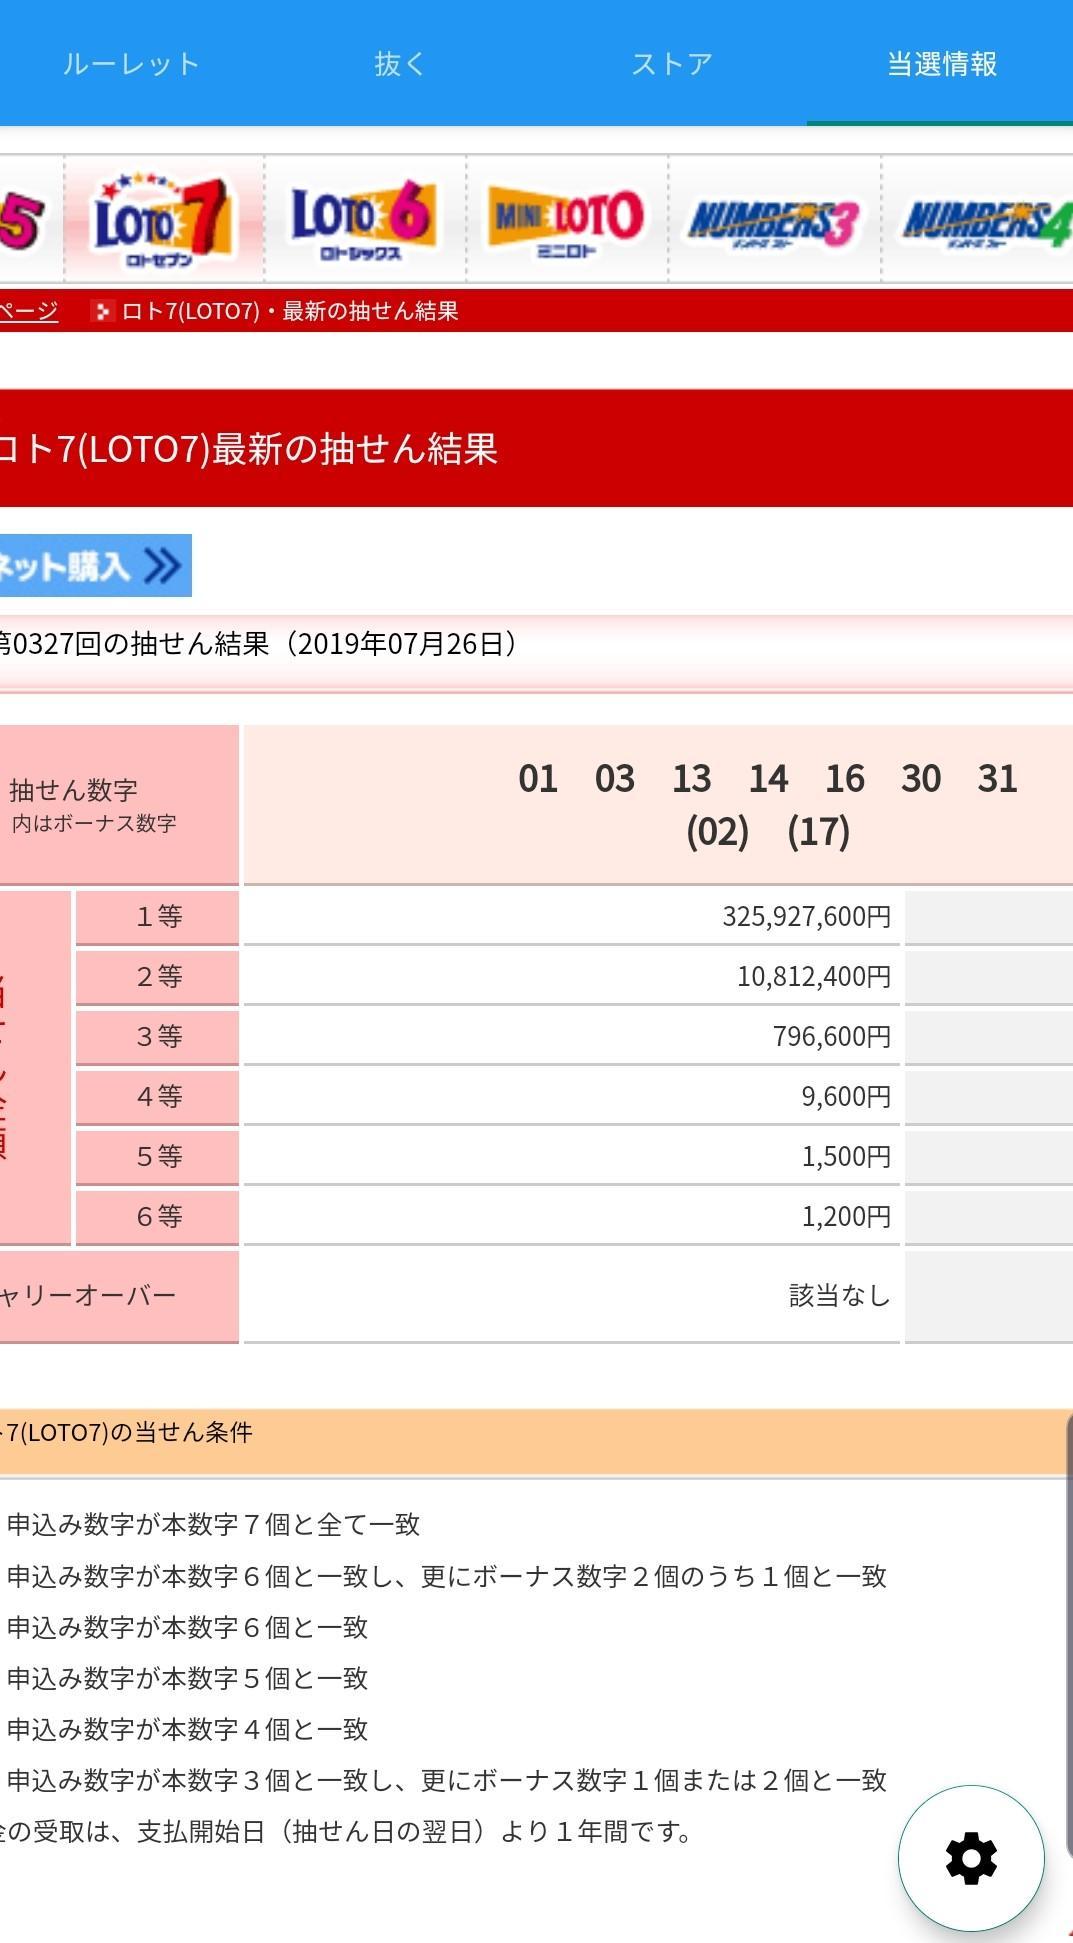The height and width of the screenshot is (1943, 1073).
Task: Click winning number 13
Action: click(691, 778)
